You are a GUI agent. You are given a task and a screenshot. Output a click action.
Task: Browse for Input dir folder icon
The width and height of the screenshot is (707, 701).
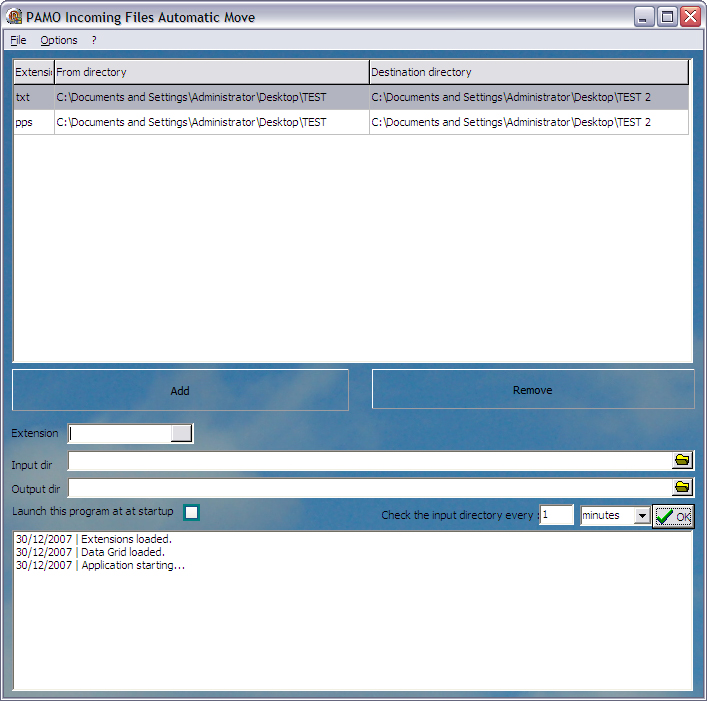pyautogui.click(x=682, y=460)
